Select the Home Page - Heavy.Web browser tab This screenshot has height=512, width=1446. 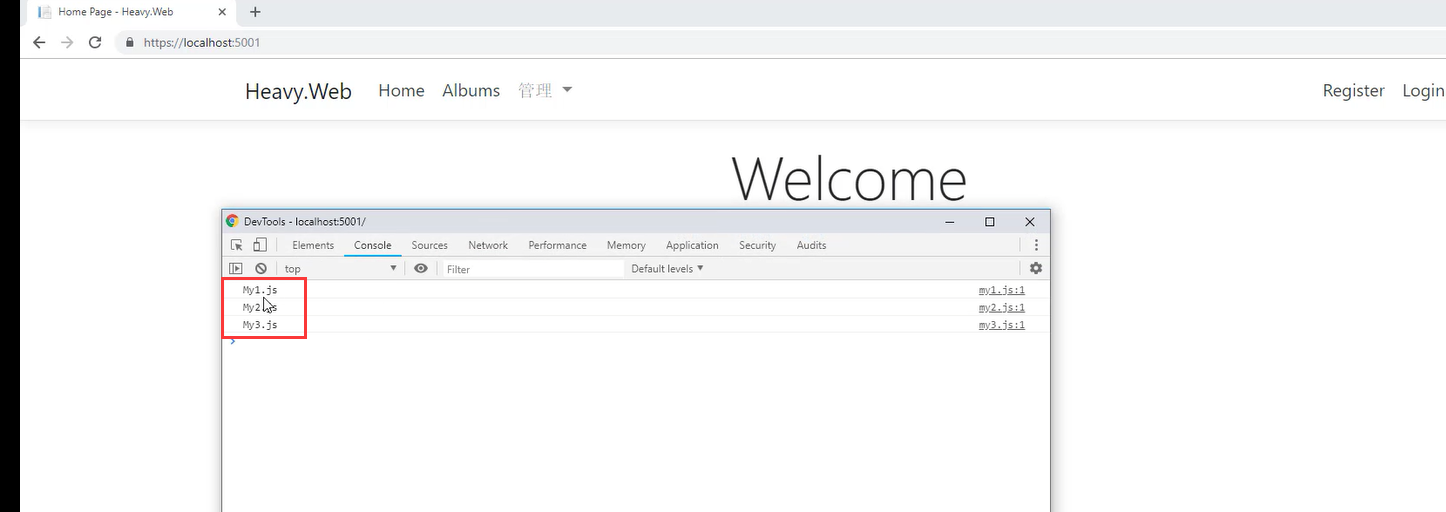click(132, 12)
